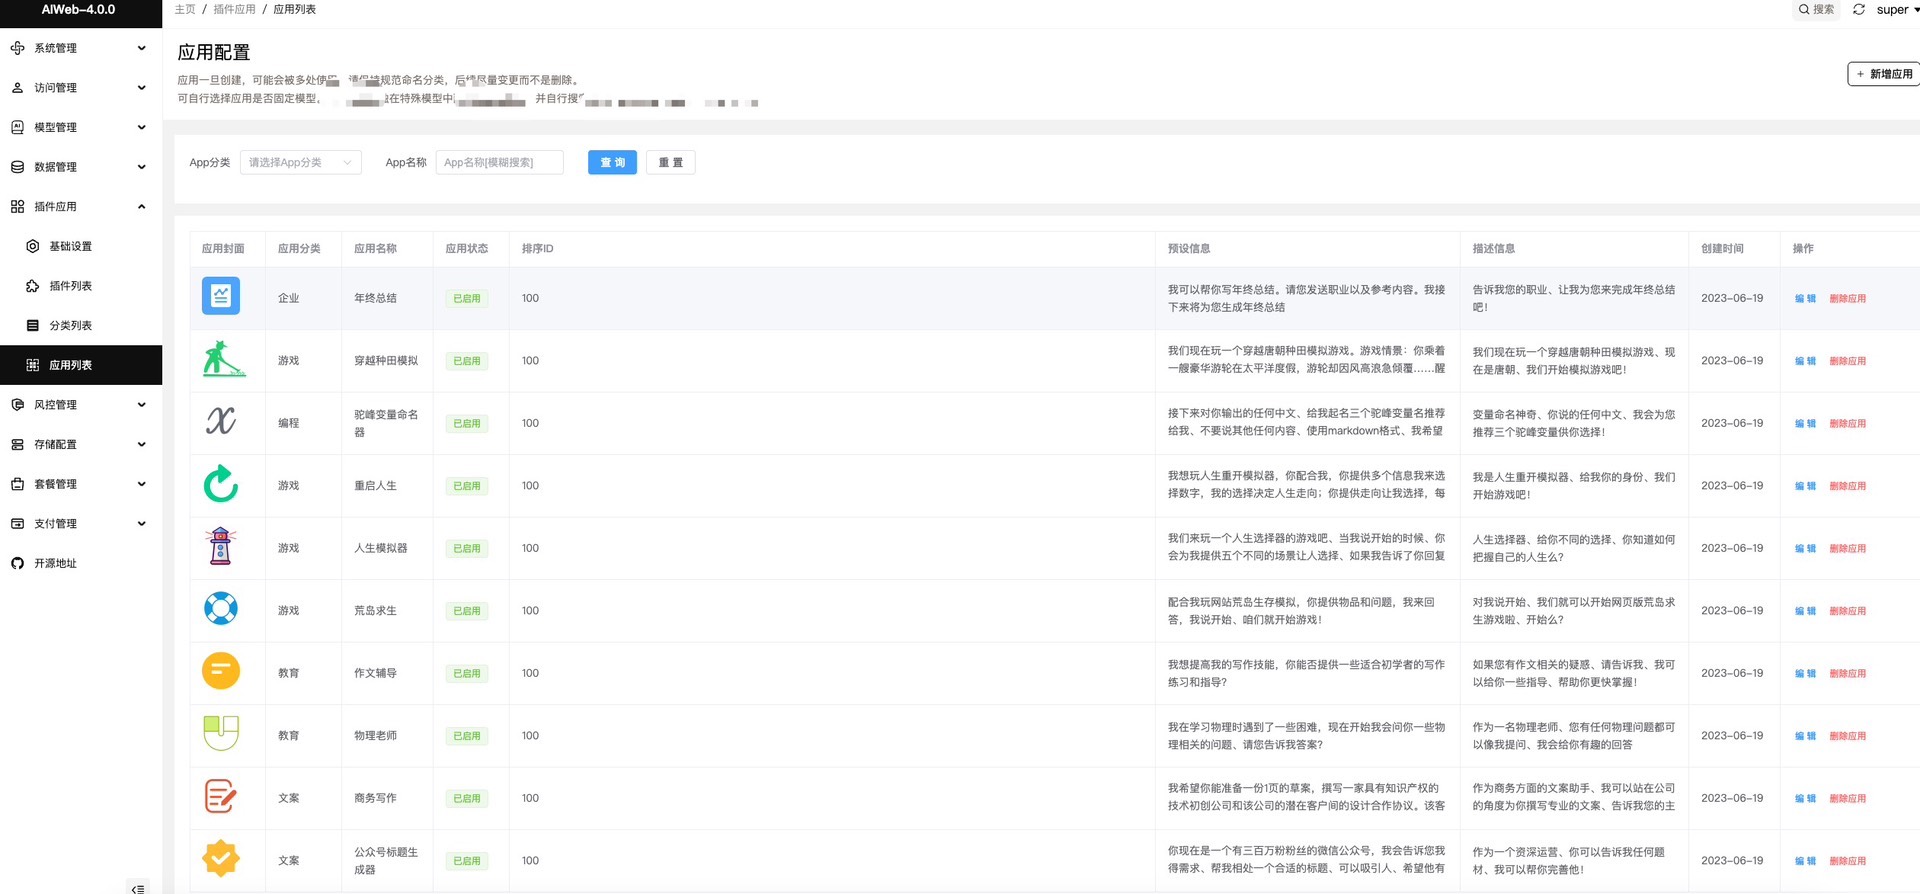Collapse sidebar using bottom toggle icon
1920x894 pixels.
pos(138,888)
